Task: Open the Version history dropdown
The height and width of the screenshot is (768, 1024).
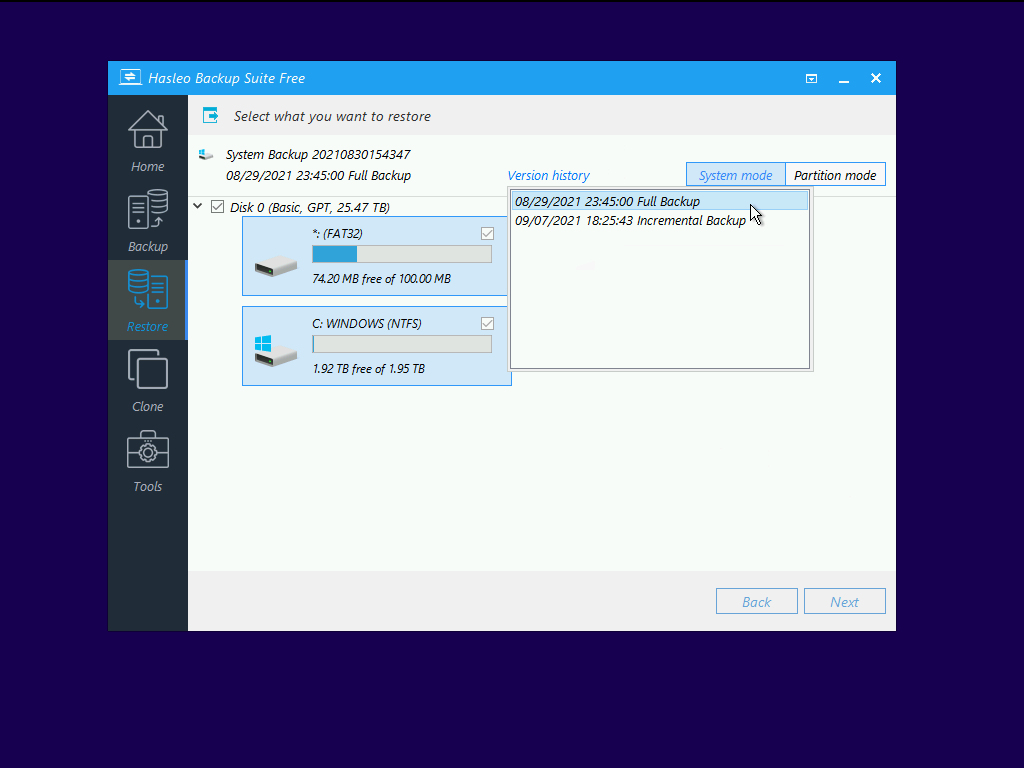Action: pyautogui.click(x=548, y=176)
